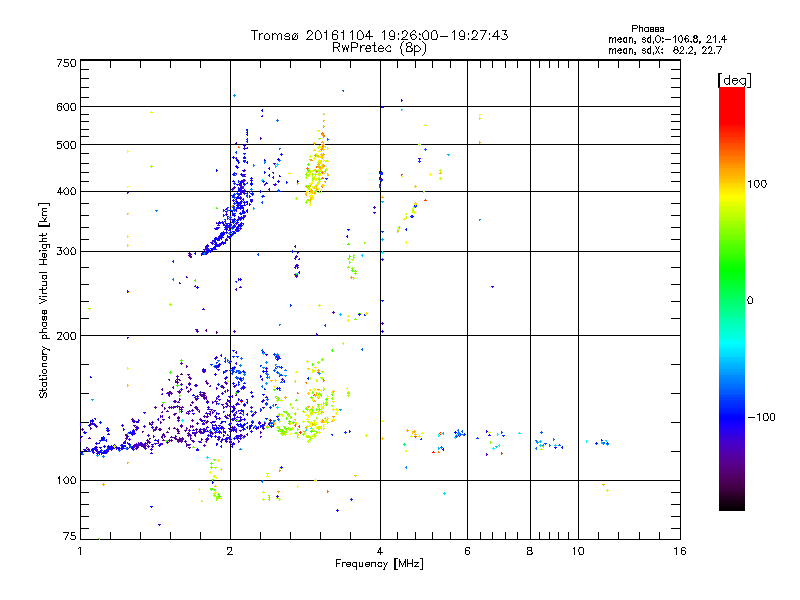Click x-axis tick label '10'
The height and width of the screenshot is (600, 800).
(578, 551)
